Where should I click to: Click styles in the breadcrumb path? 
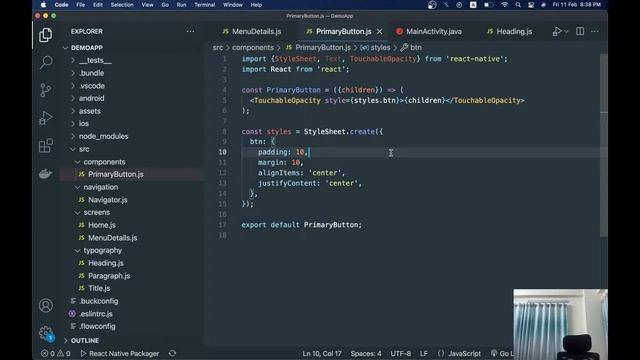pyautogui.click(x=380, y=48)
